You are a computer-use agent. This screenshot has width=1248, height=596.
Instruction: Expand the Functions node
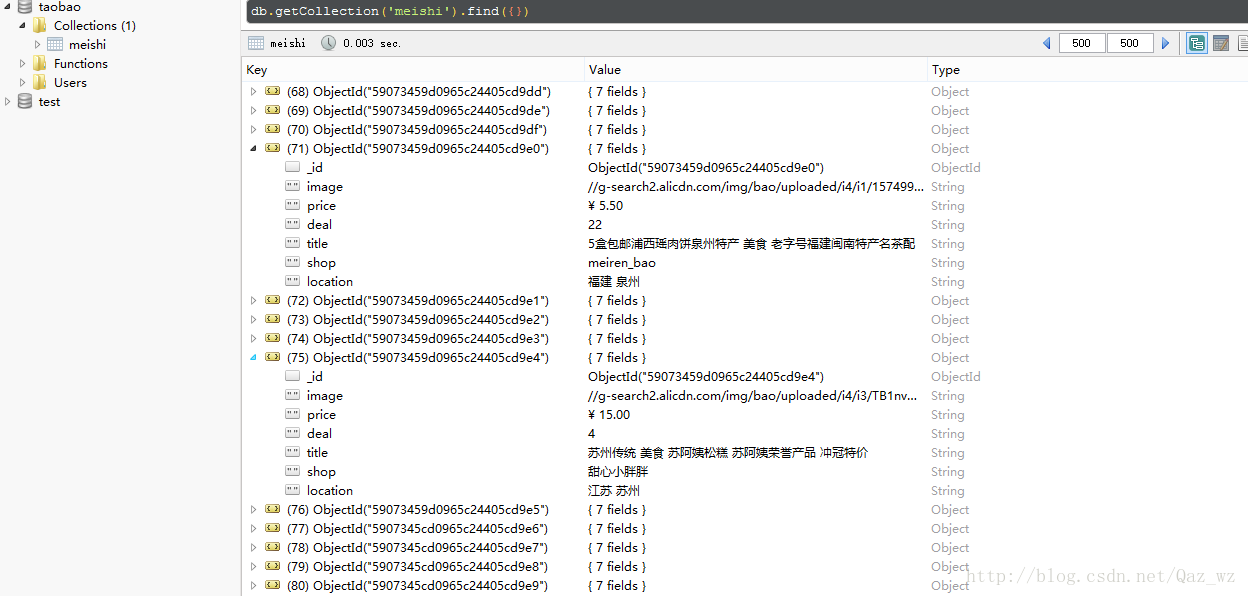23,63
